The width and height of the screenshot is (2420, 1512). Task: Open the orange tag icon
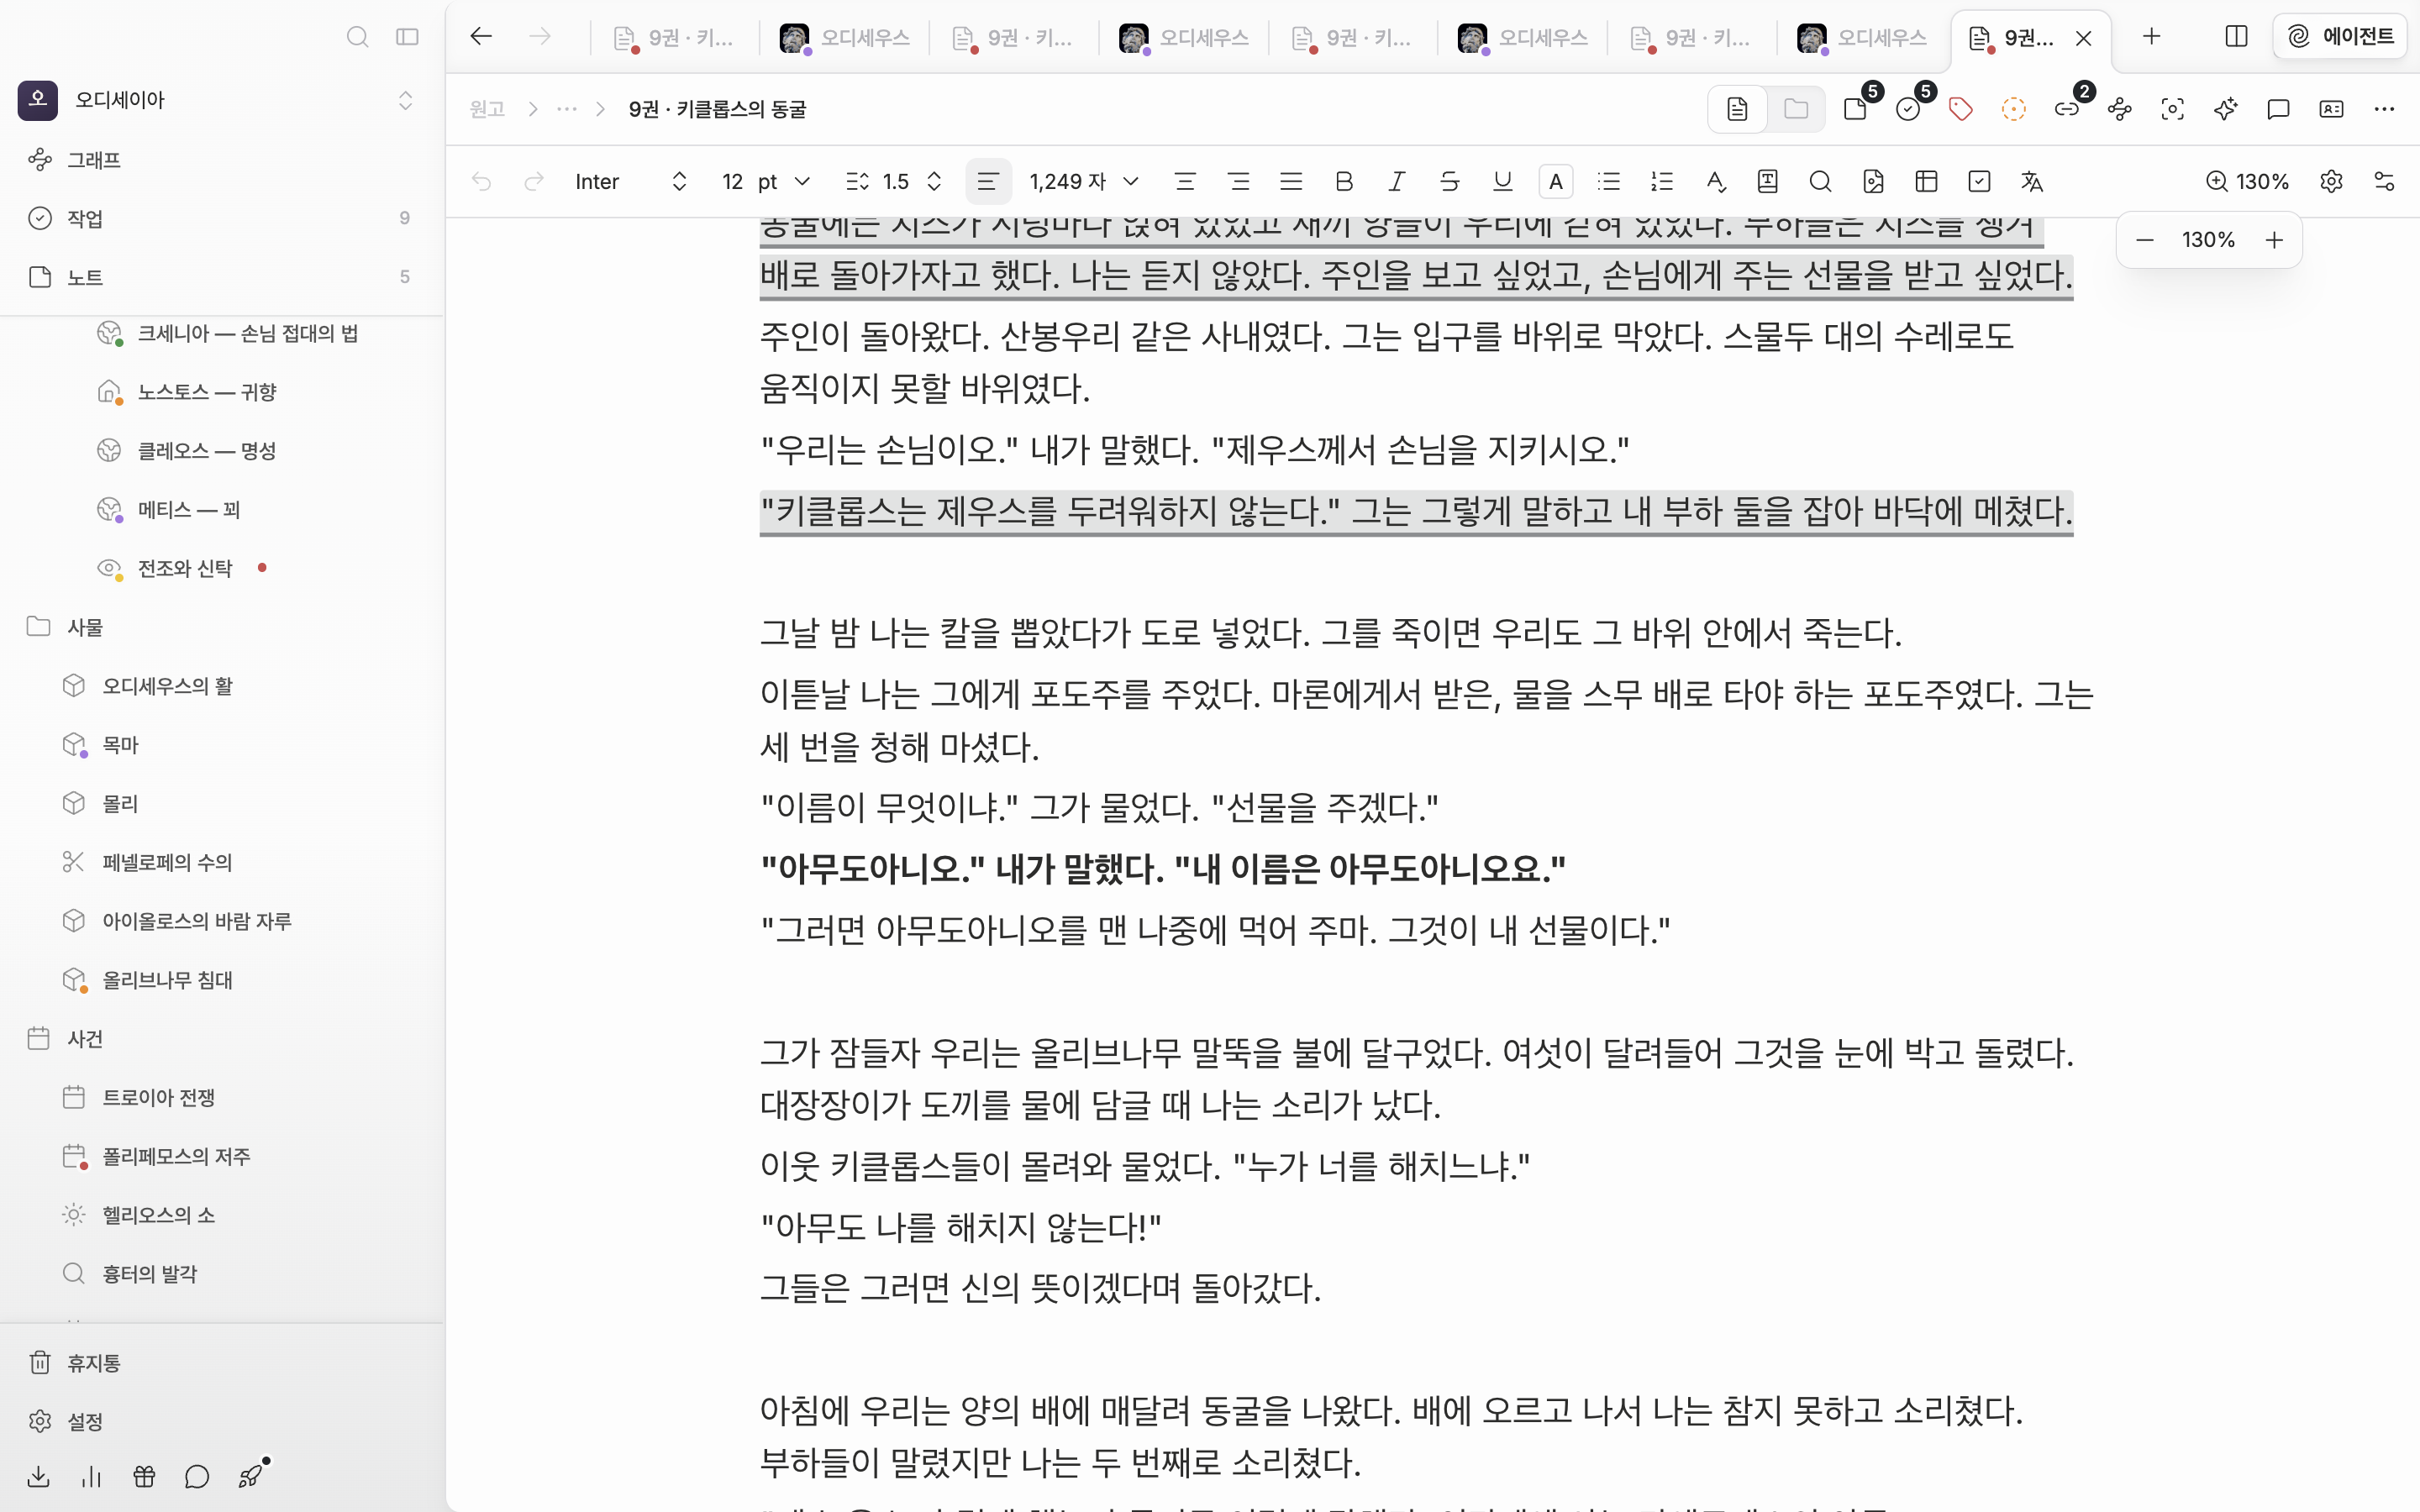[x=1961, y=109]
